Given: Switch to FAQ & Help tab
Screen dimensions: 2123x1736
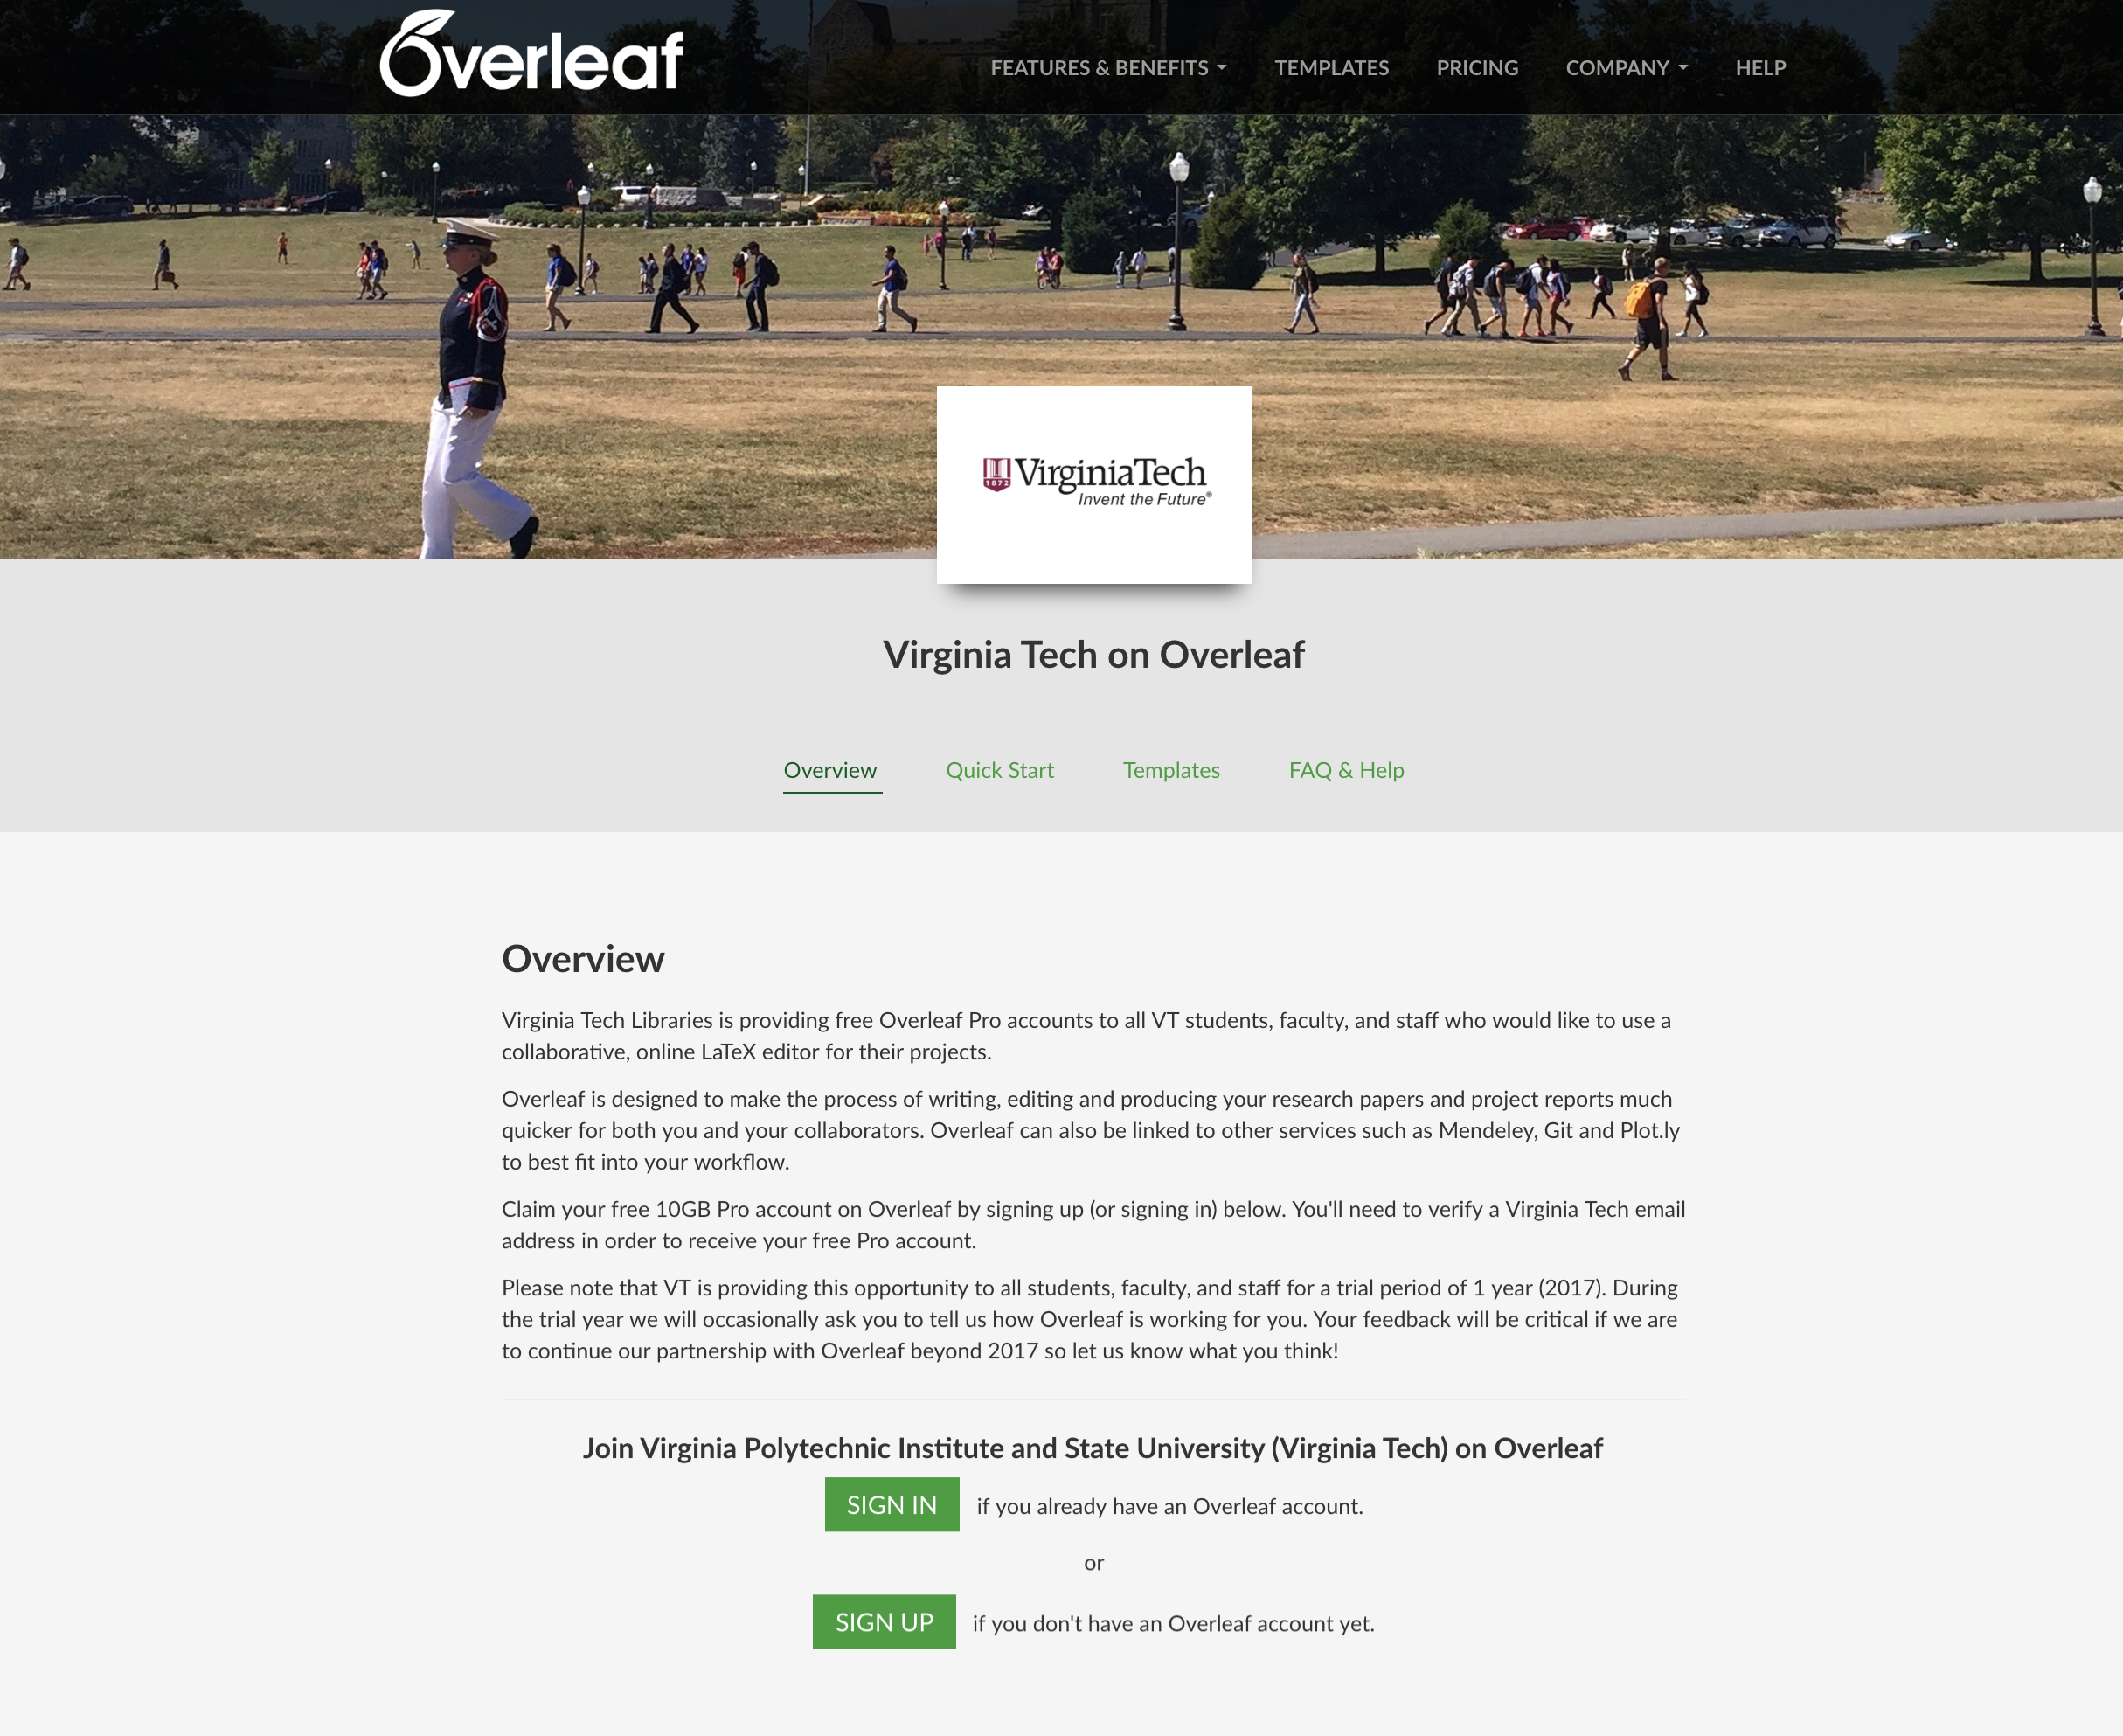Looking at the screenshot, I should point(1347,769).
